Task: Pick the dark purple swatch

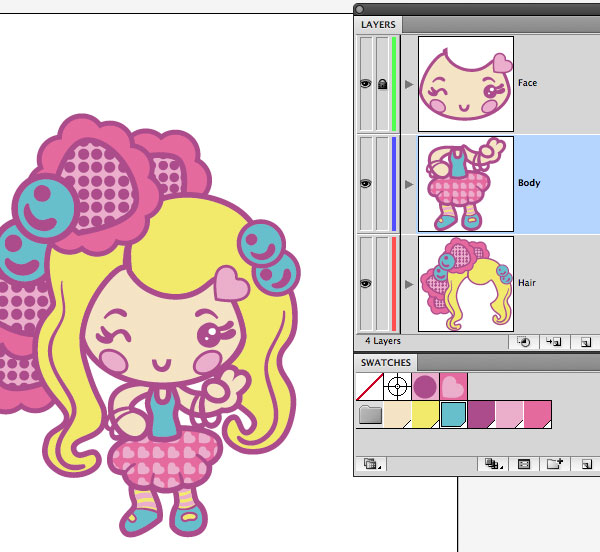Action: pyautogui.click(x=481, y=415)
